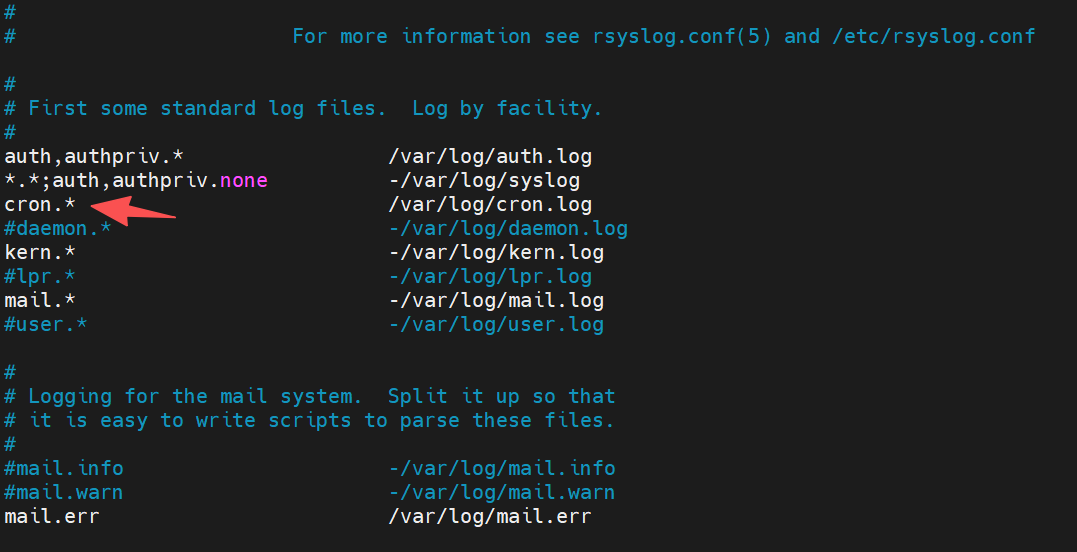Image resolution: width=1077 pixels, height=552 pixels.
Task: Click the red arrow pointing at cron
Action: [133, 211]
